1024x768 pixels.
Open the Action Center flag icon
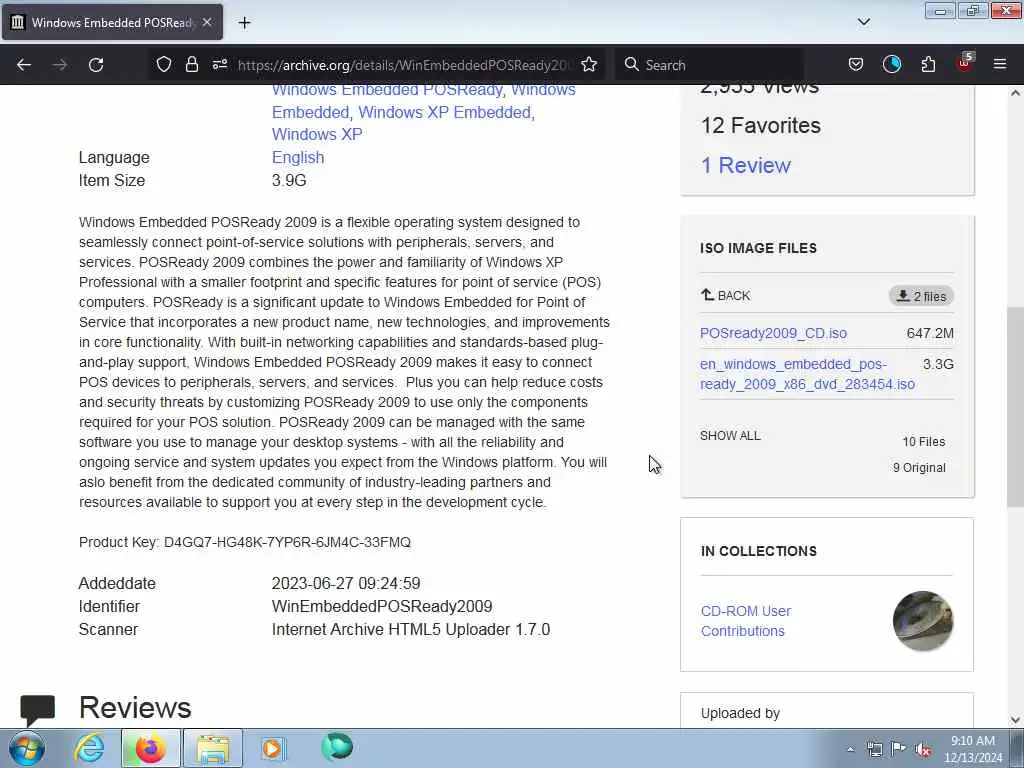[899, 749]
